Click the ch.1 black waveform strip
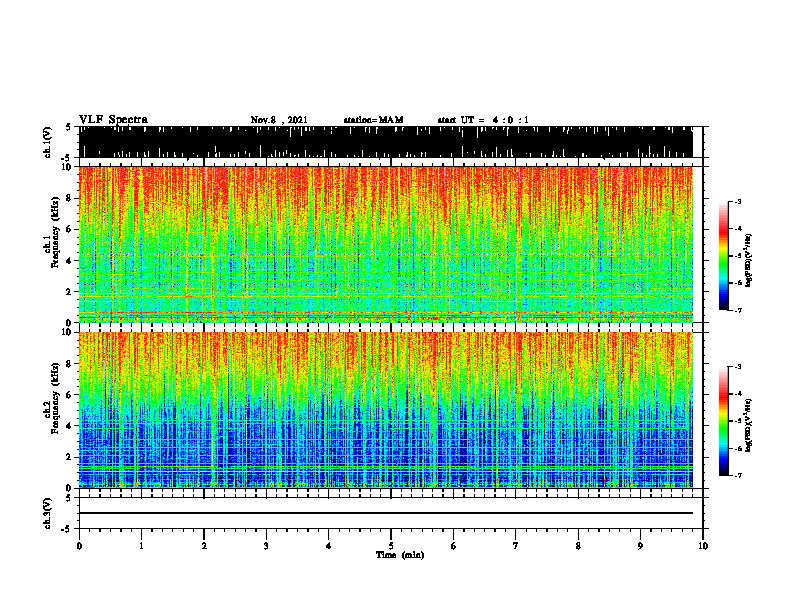The image size is (792, 612). coord(385,142)
